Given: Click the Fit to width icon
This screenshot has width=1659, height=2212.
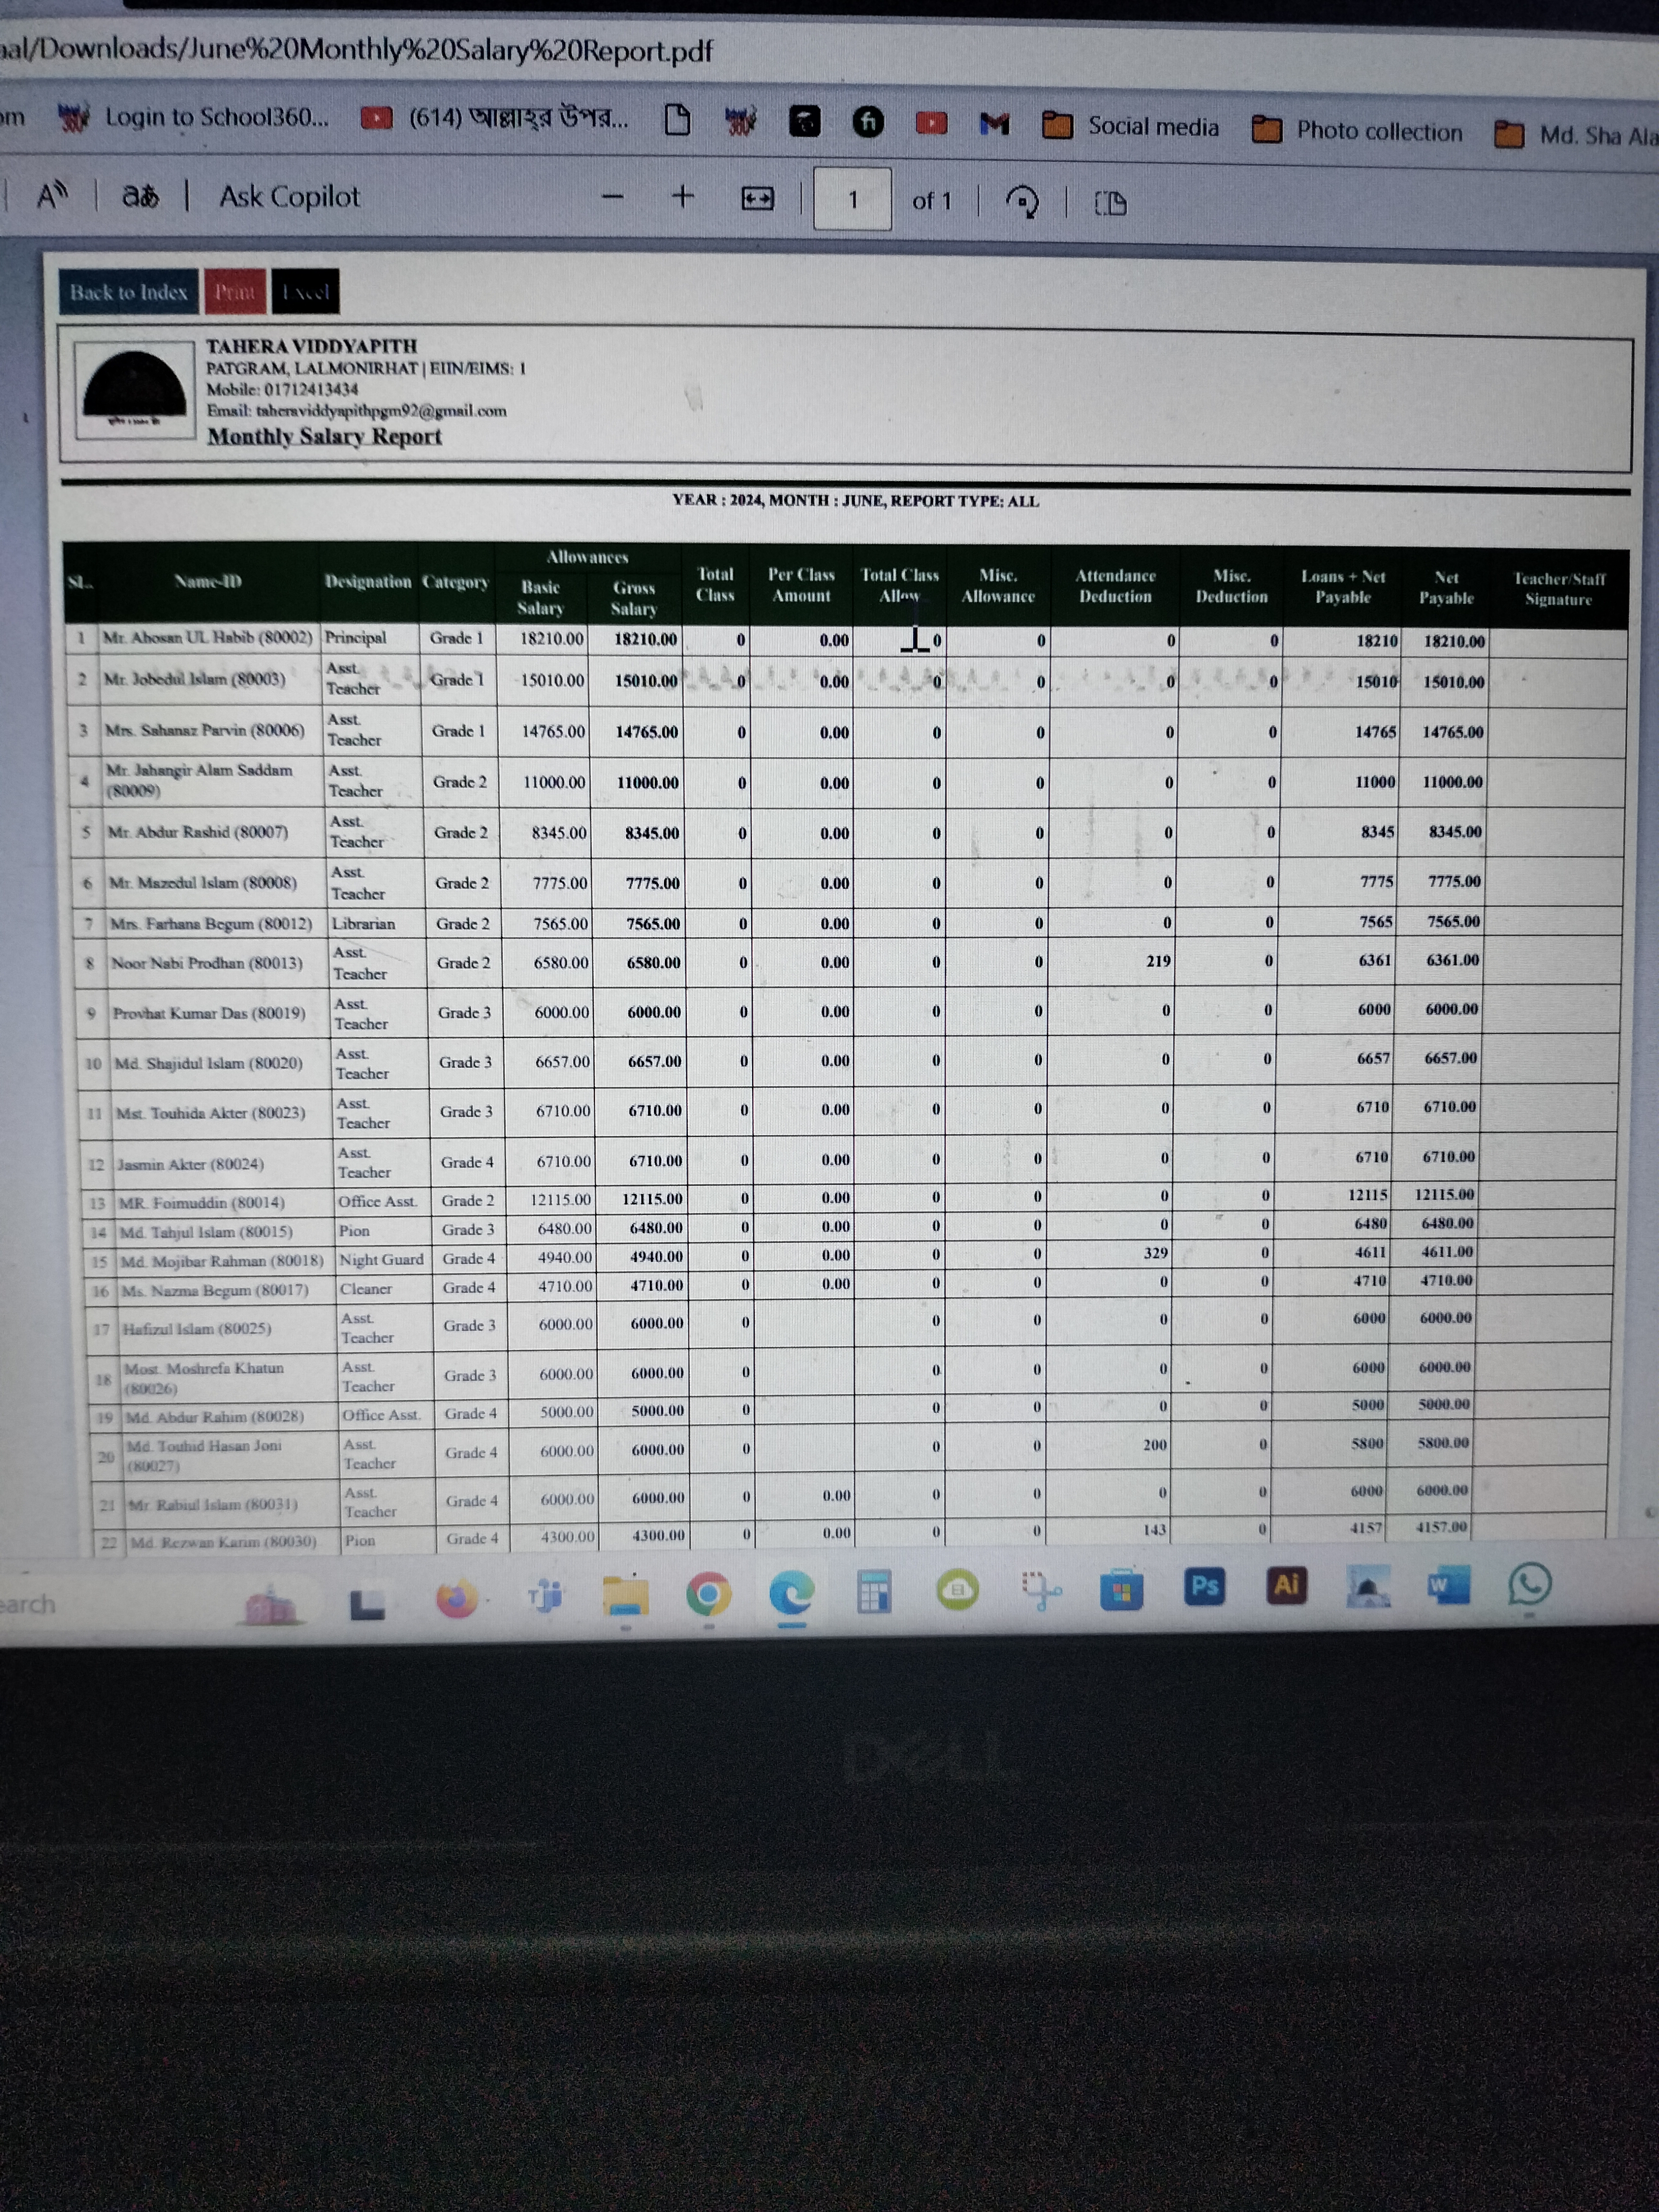Looking at the screenshot, I should (757, 199).
